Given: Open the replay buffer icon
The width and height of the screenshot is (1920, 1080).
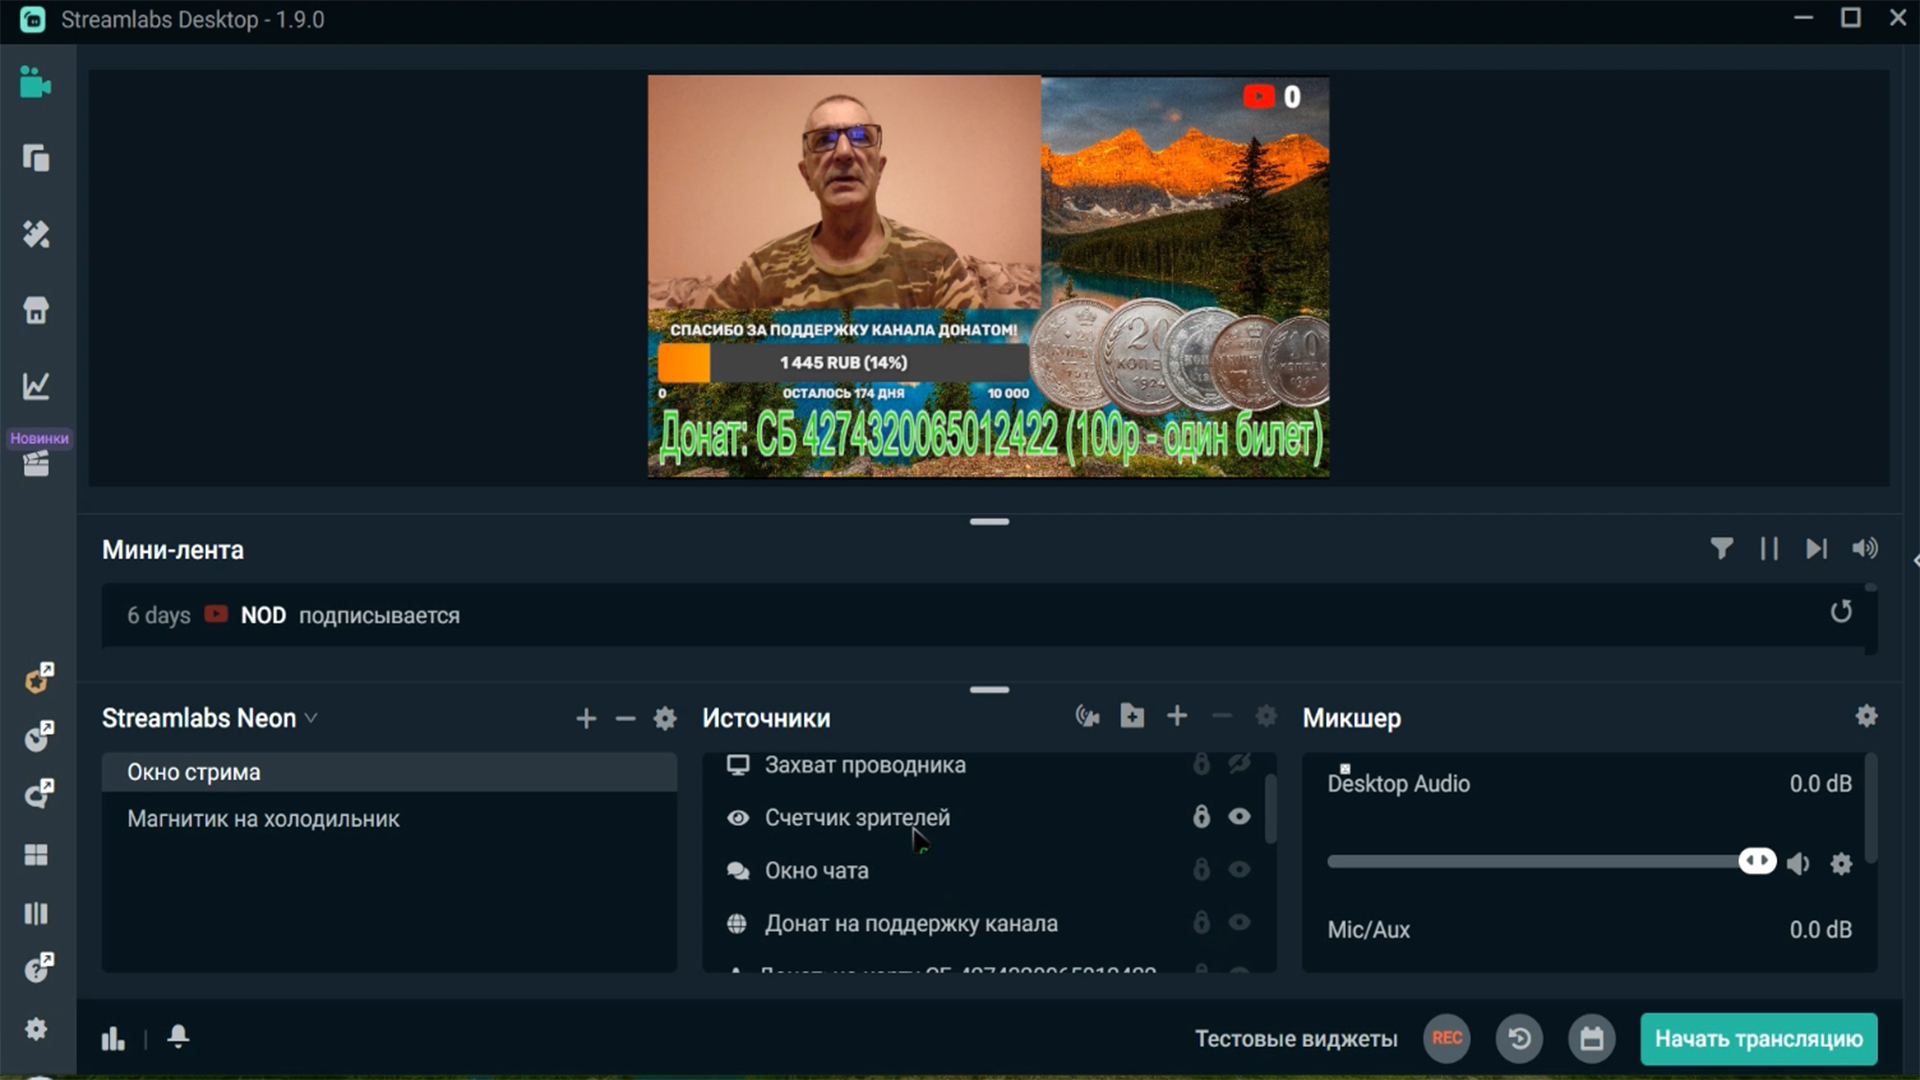Looking at the screenshot, I should (1519, 1038).
